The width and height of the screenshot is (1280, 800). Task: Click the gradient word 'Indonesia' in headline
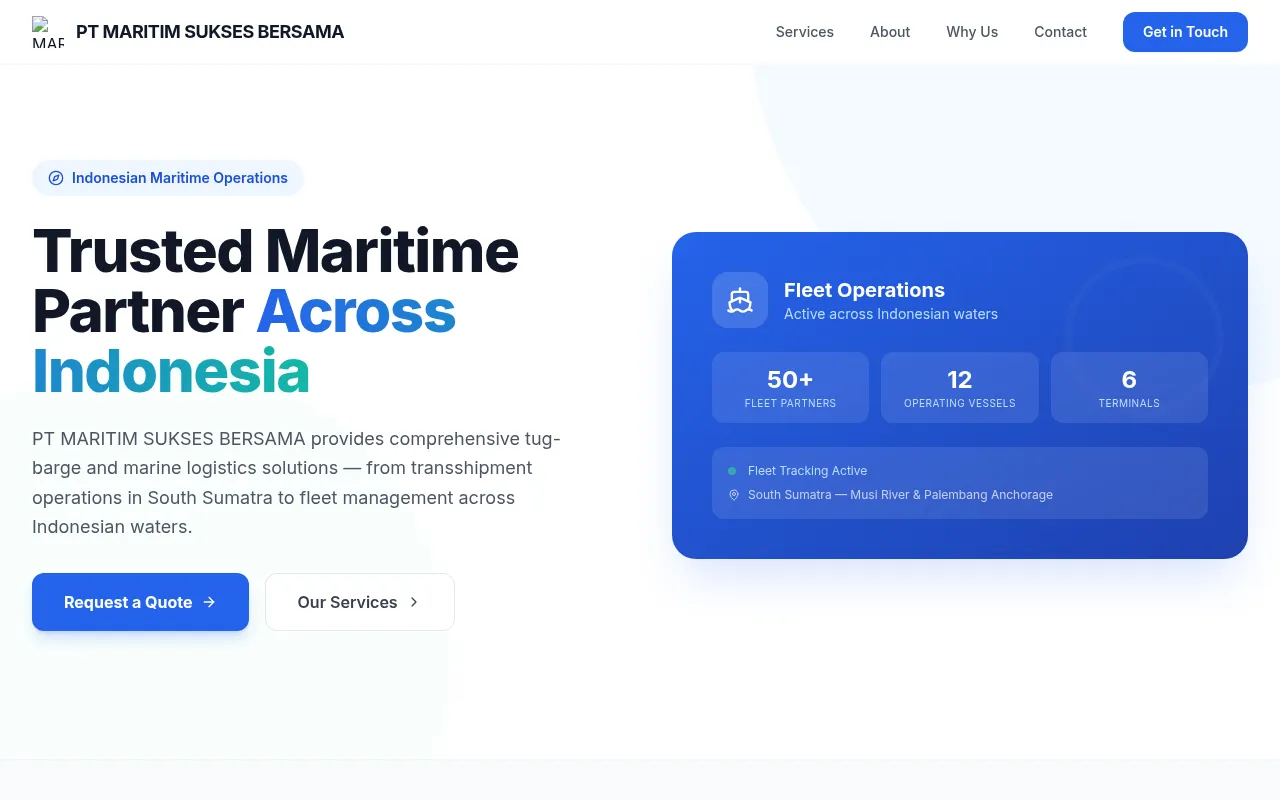[x=171, y=372]
